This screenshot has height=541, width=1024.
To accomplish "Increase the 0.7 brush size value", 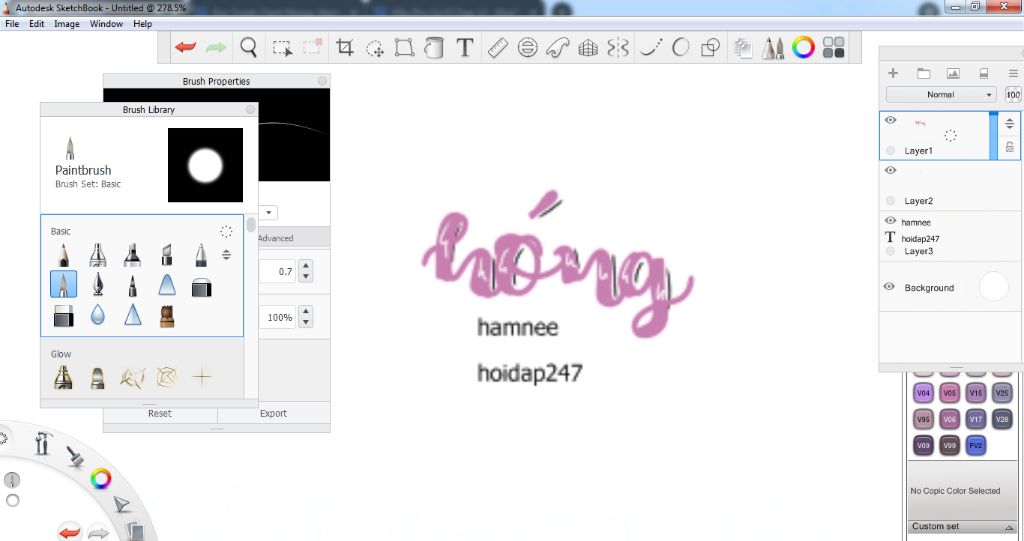I will 306,265.
